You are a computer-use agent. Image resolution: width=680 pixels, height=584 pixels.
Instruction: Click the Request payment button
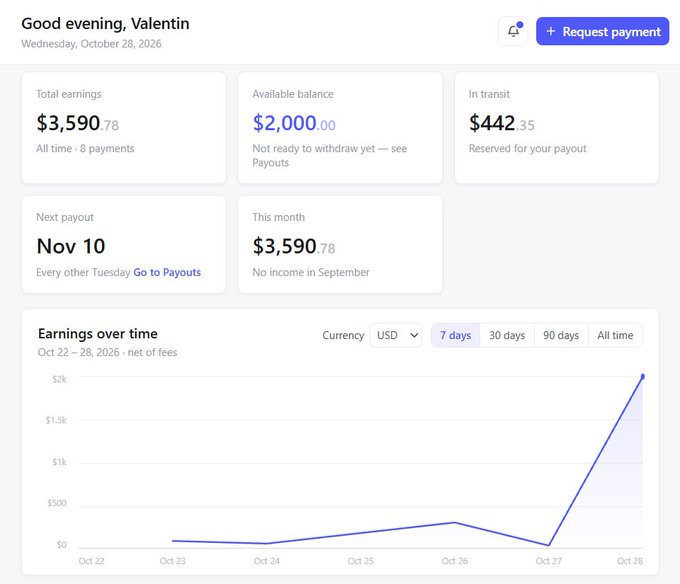point(602,31)
